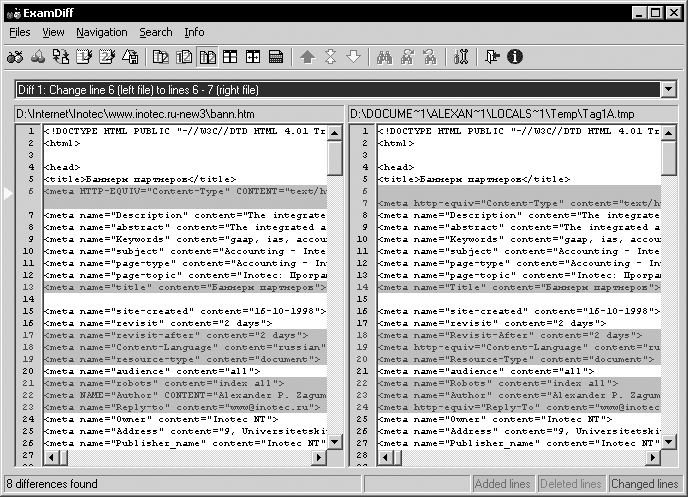
Task: Click the Added lines legend box
Action: 502,484
